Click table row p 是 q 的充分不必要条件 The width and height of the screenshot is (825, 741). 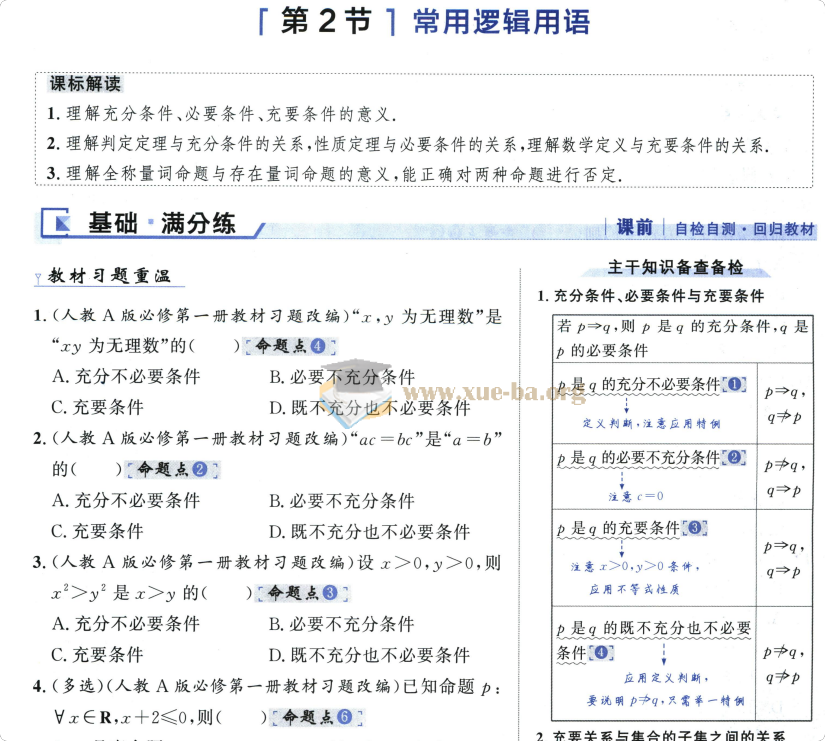tap(638, 385)
